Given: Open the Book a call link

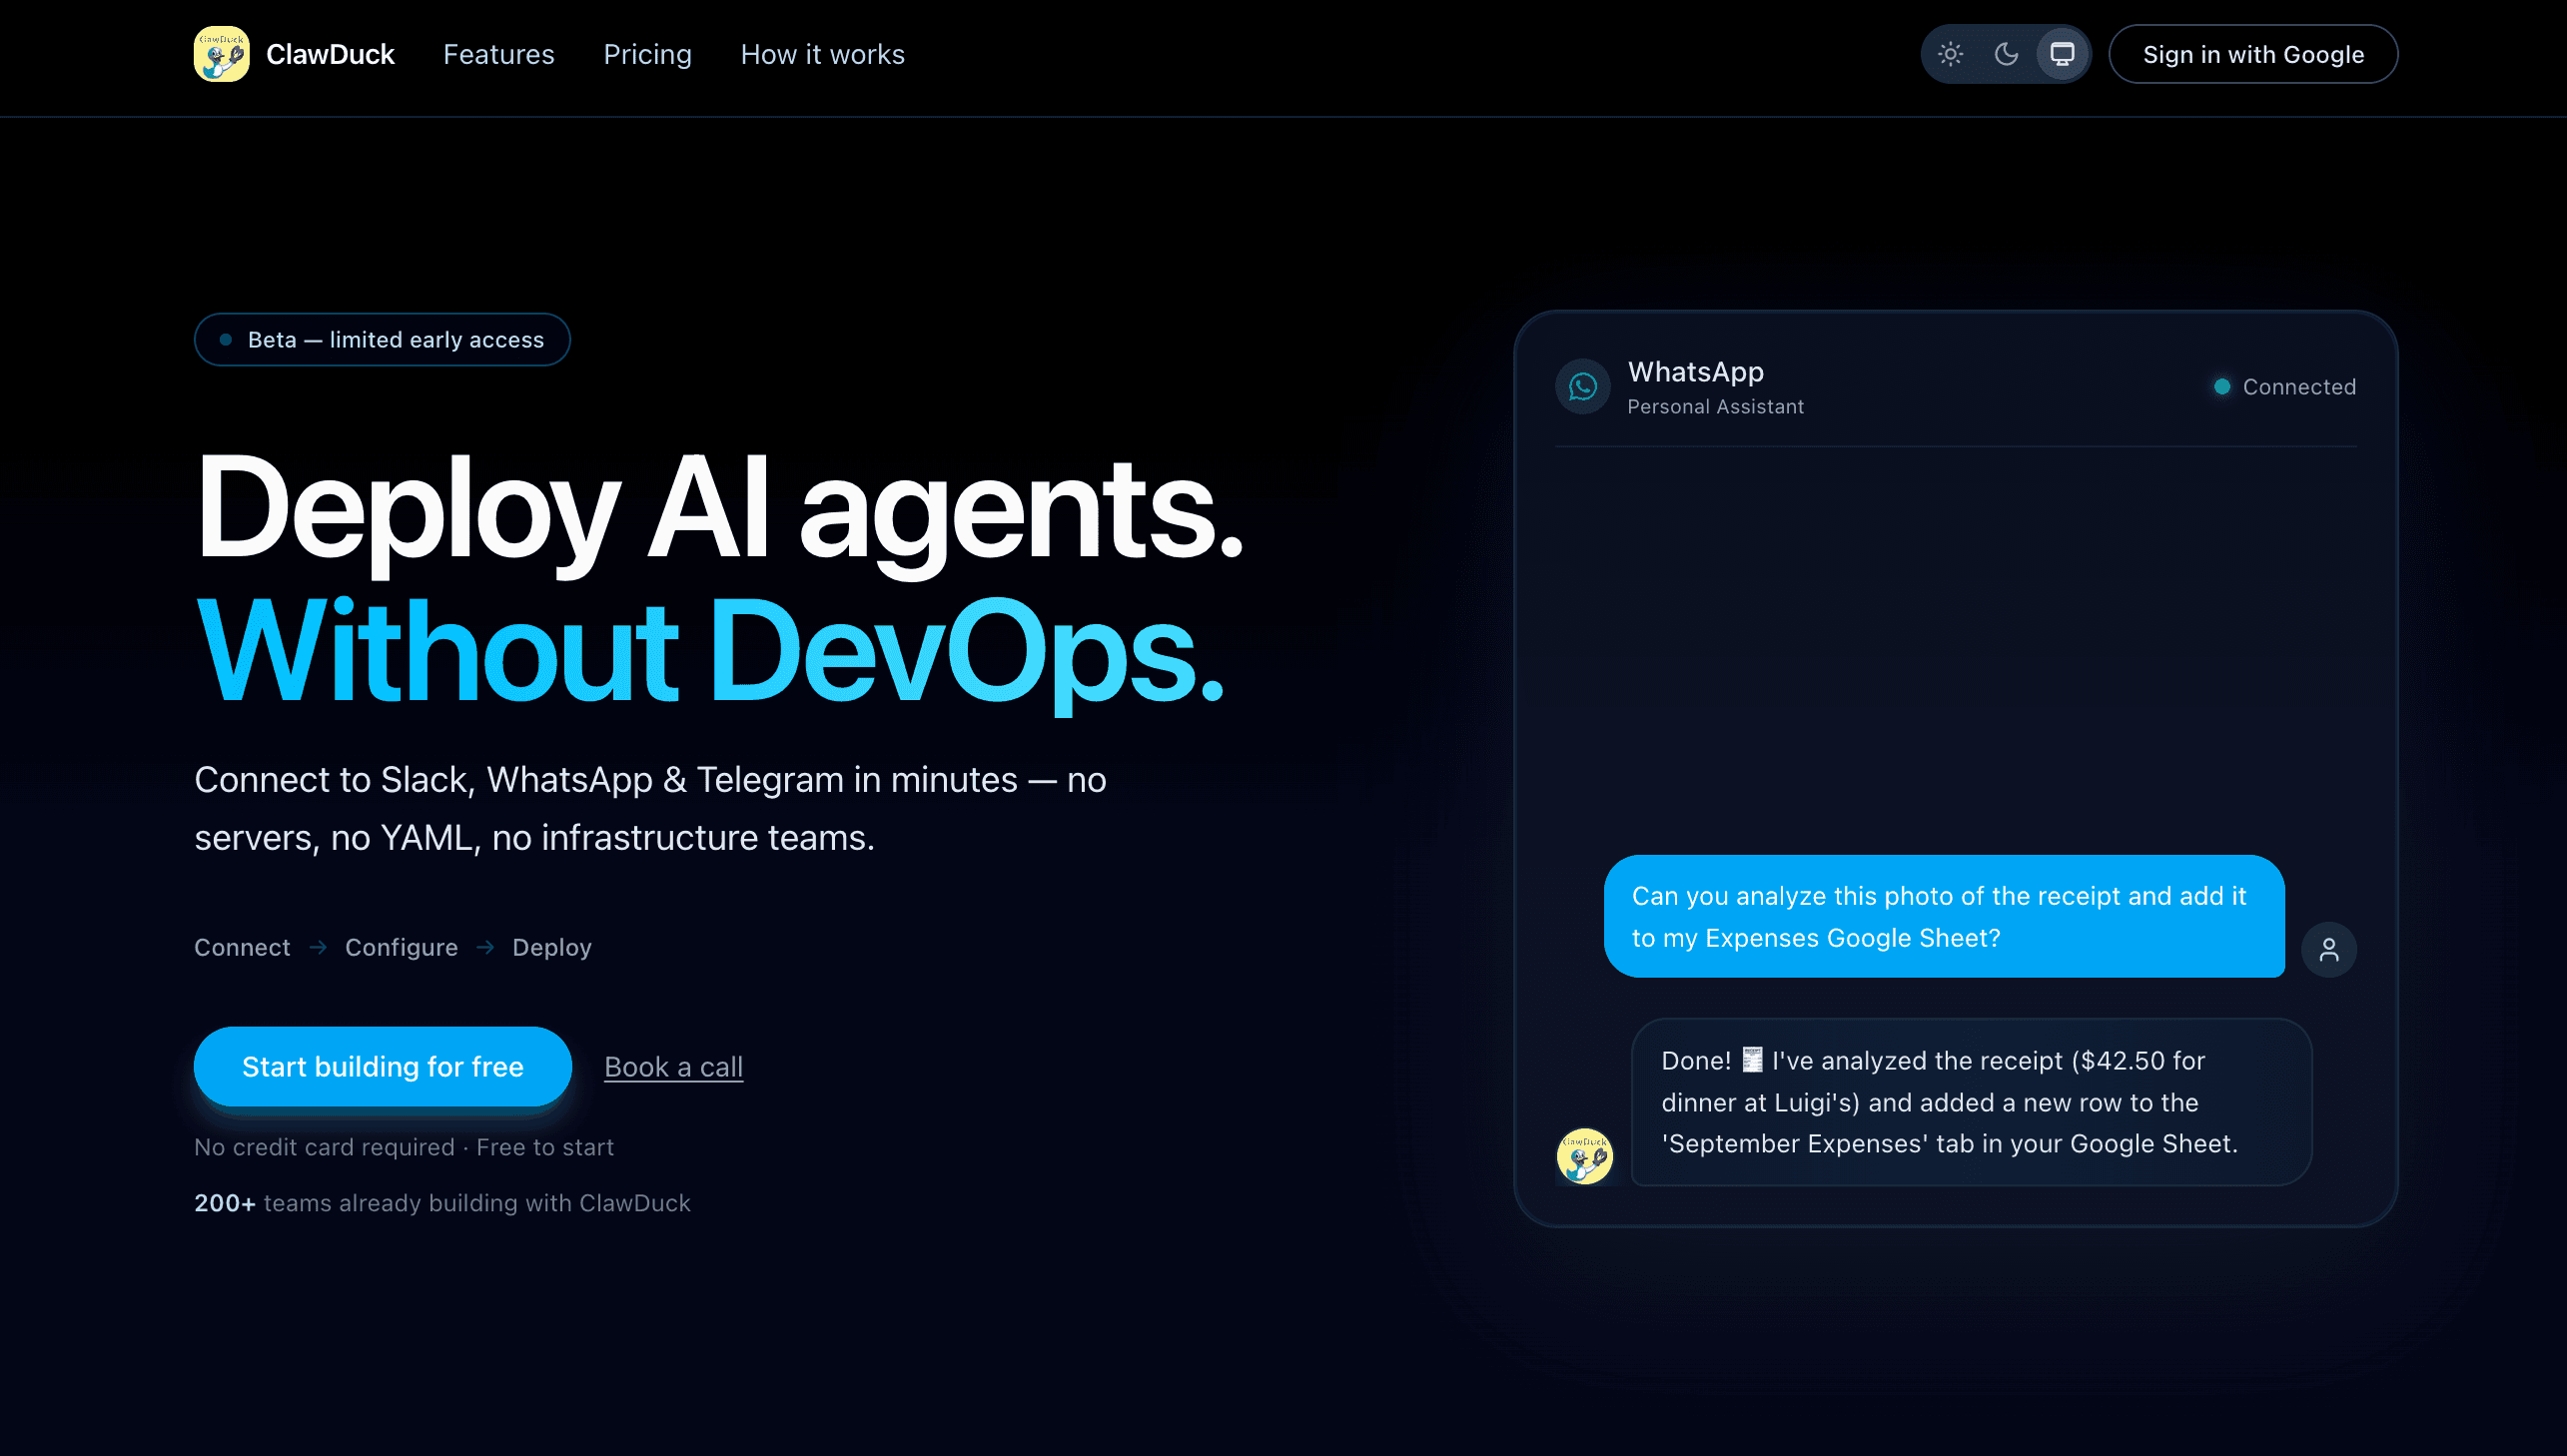Looking at the screenshot, I should click(x=673, y=1066).
